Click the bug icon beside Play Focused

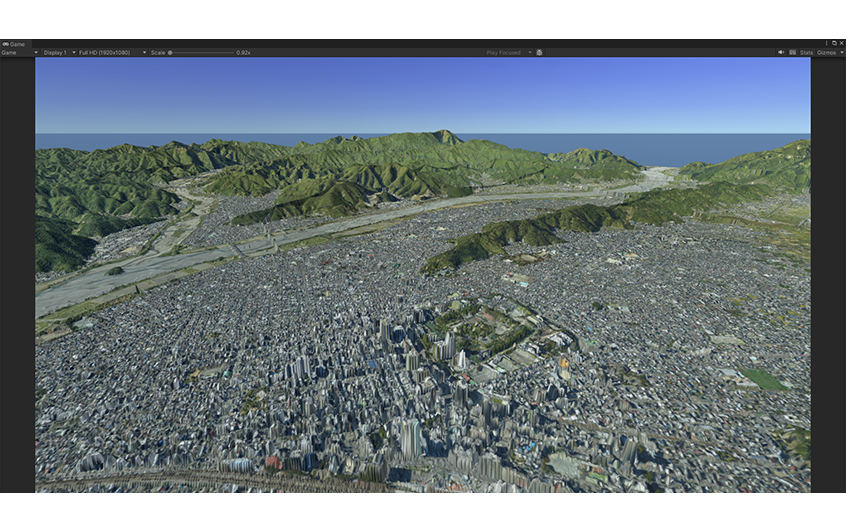pyautogui.click(x=539, y=53)
